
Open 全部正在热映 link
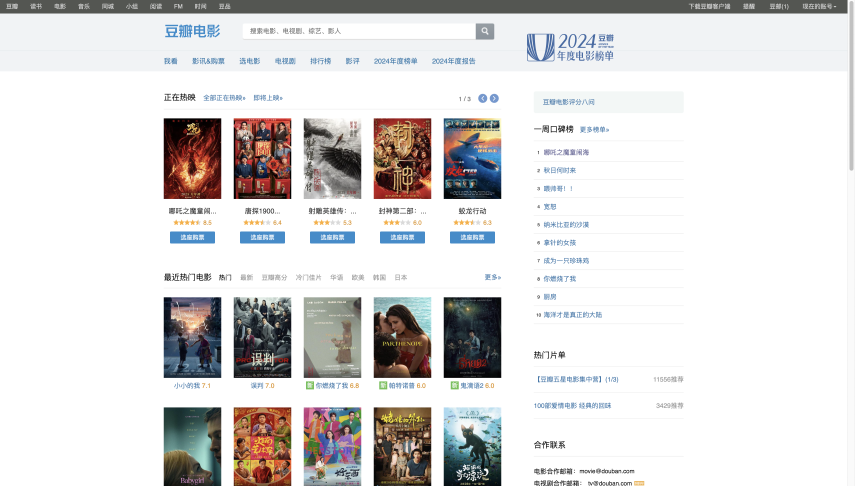[224, 98]
